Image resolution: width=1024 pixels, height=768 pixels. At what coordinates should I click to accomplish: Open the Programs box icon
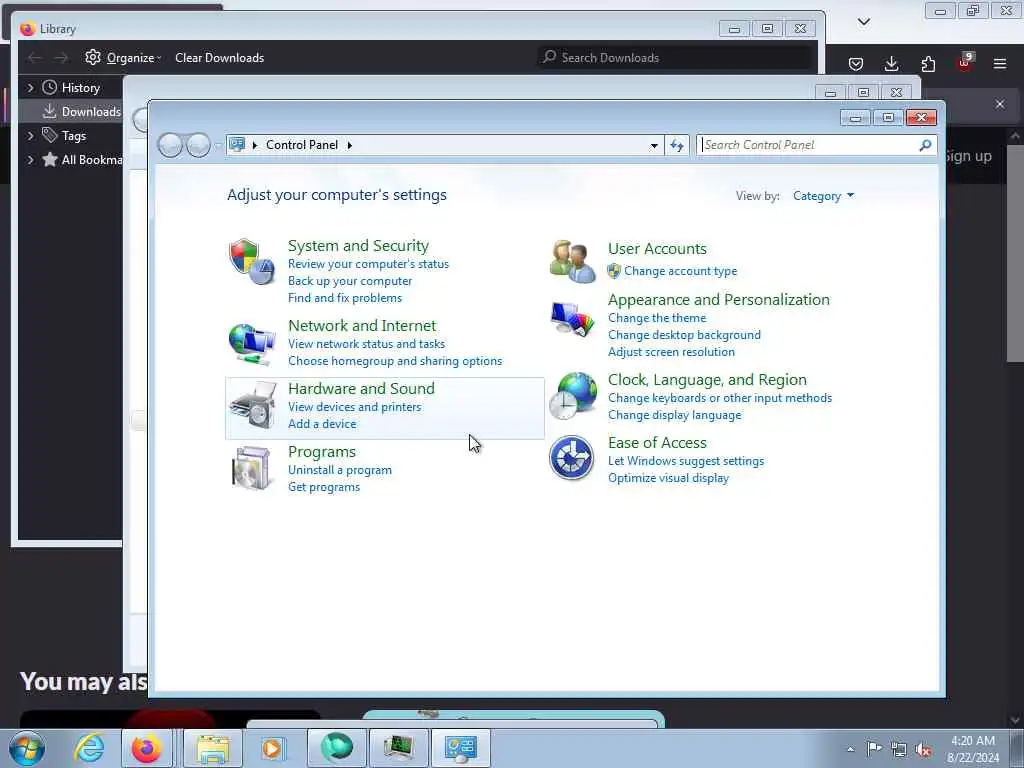pyautogui.click(x=251, y=468)
